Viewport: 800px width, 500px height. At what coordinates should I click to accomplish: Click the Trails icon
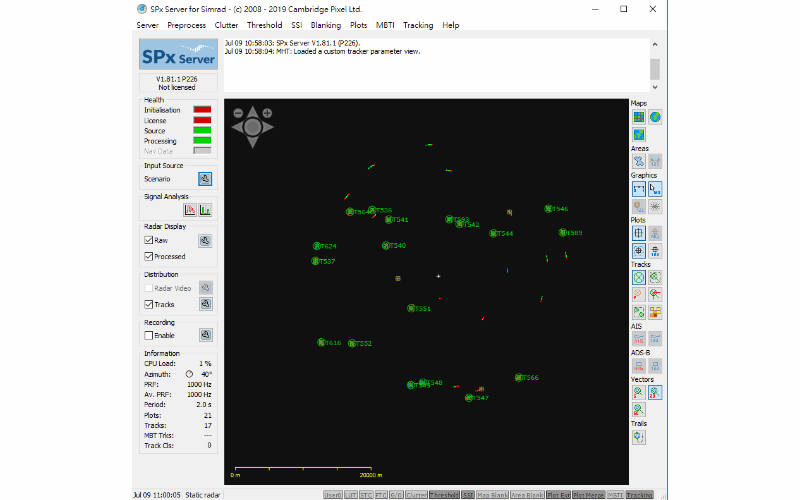pos(639,437)
